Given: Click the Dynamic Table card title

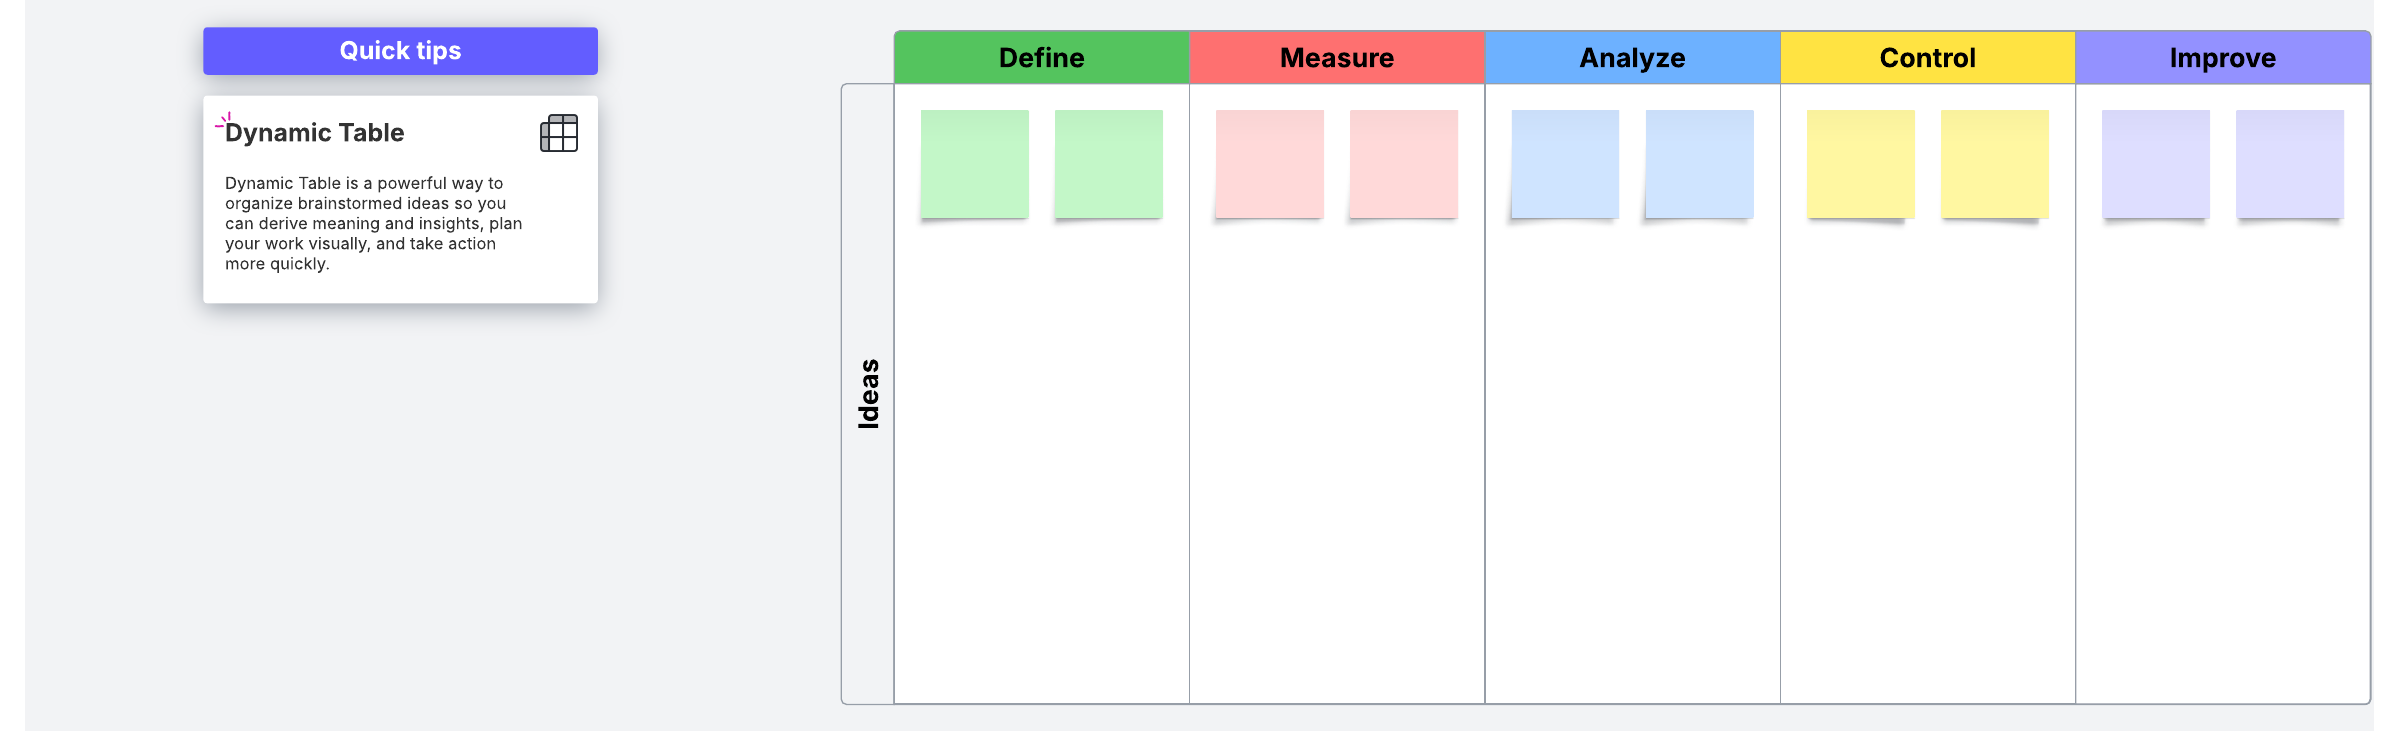Looking at the screenshot, I should pyautogui.click(x=315, y=133).
